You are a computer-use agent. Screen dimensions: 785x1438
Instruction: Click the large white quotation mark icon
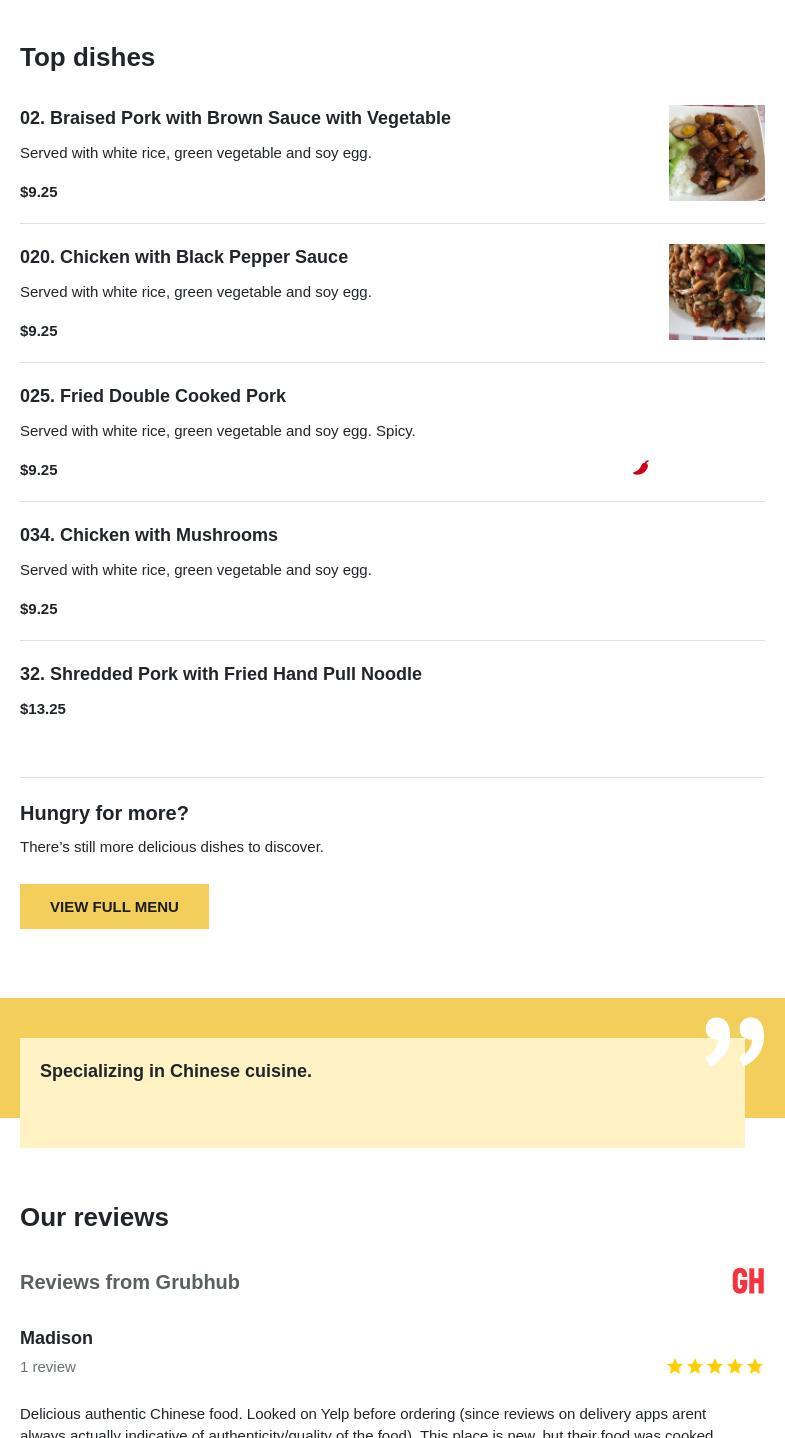tap(734, 1041)
